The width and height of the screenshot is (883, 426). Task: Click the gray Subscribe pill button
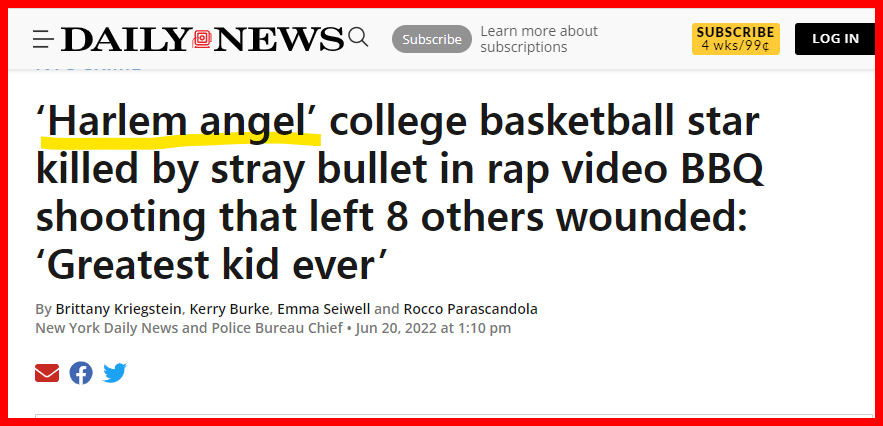pyautogui.click(x=432, y=39)
